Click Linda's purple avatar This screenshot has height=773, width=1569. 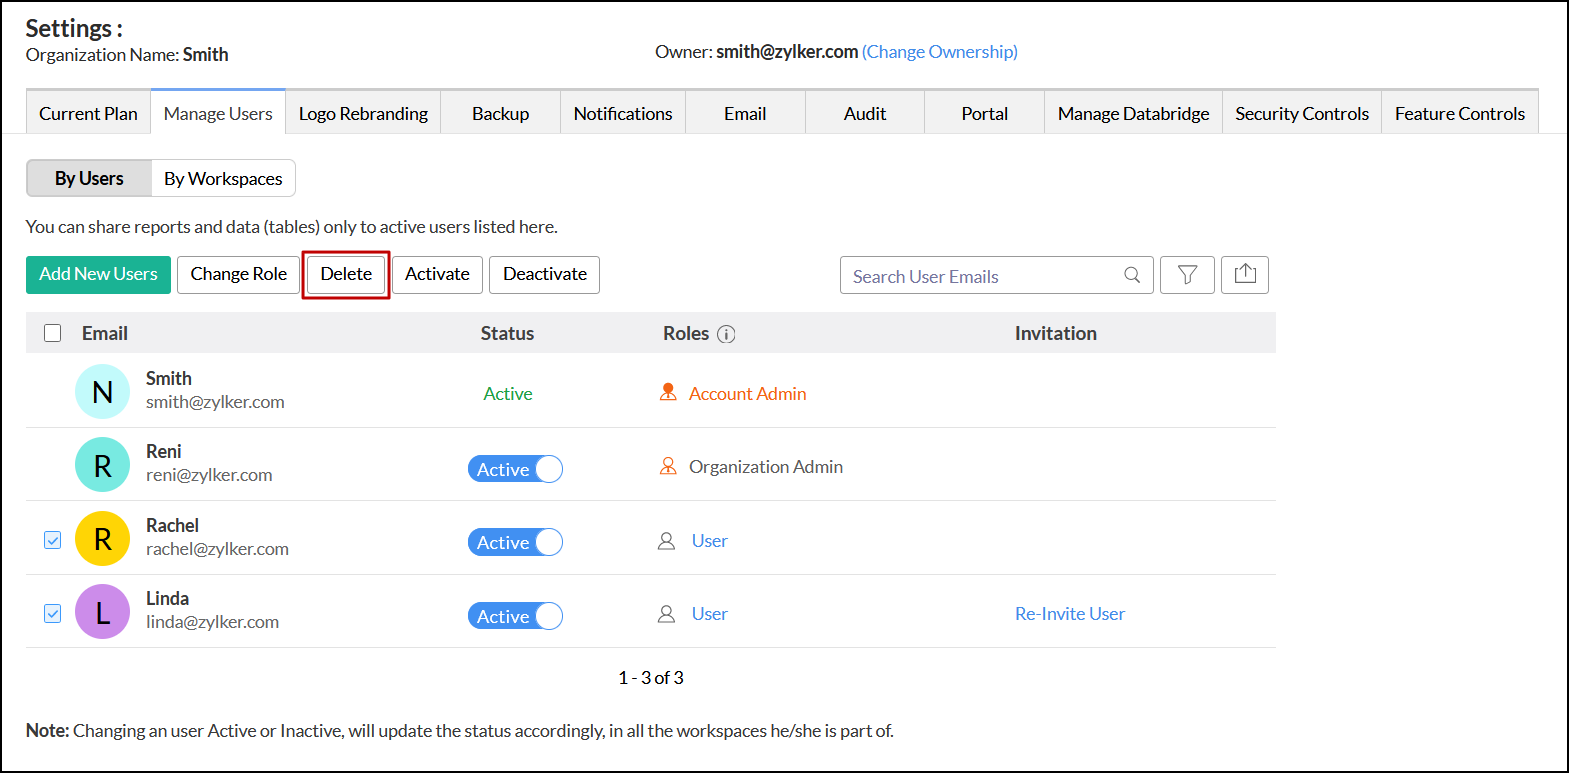tap(102, 612)
